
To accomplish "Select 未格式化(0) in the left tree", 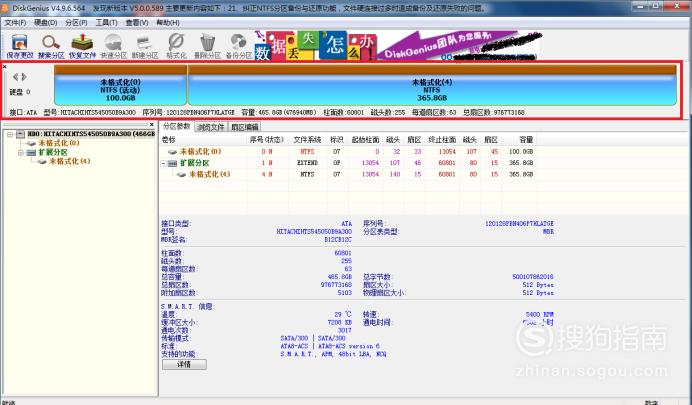I will click(x=59, y=143).
